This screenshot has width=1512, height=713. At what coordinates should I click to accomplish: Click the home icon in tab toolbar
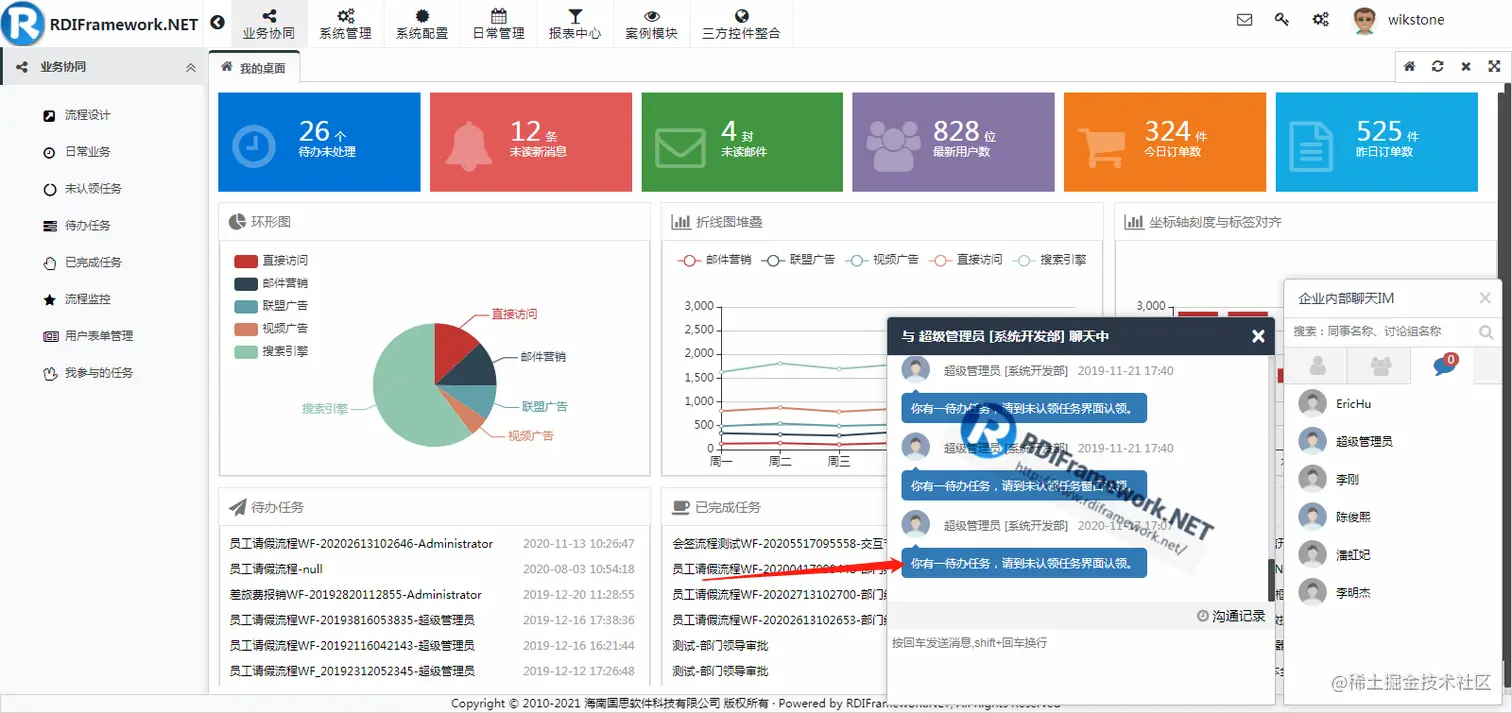pyautogui.click(x=1409, y=66)
